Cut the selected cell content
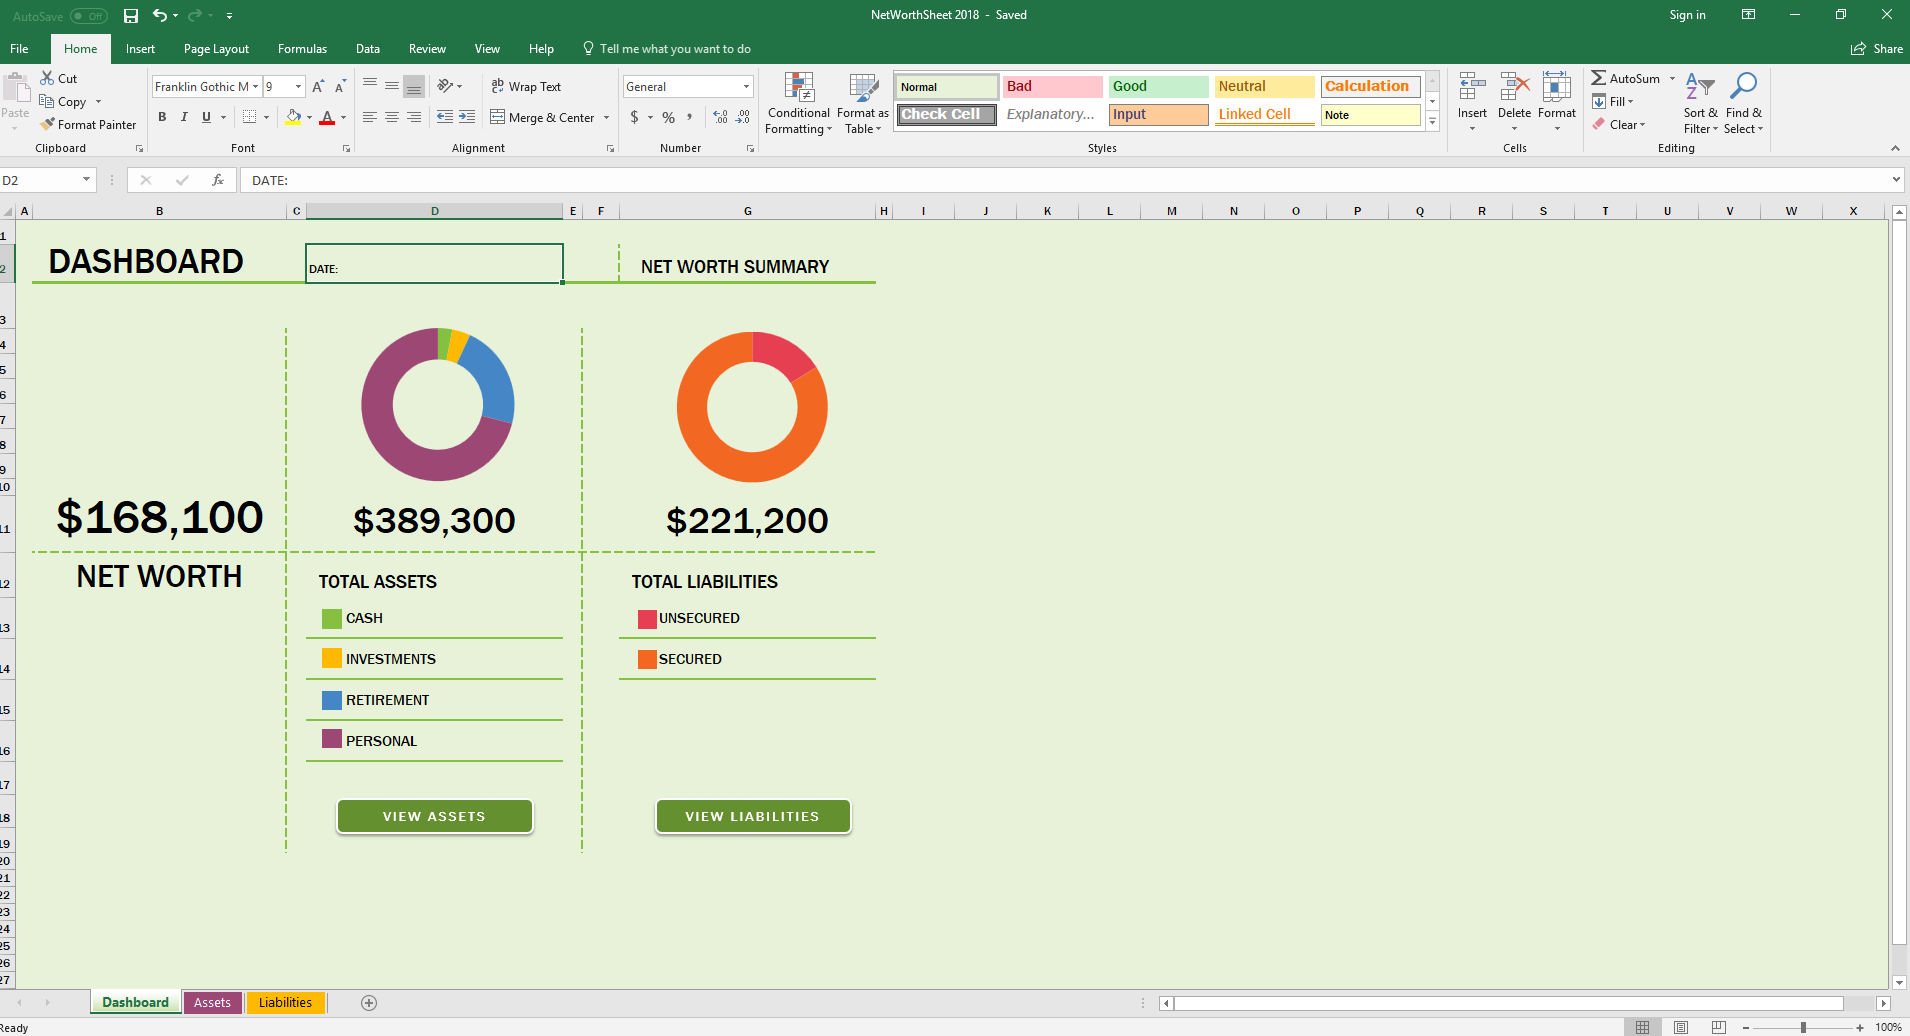 [x=59, y=78]
